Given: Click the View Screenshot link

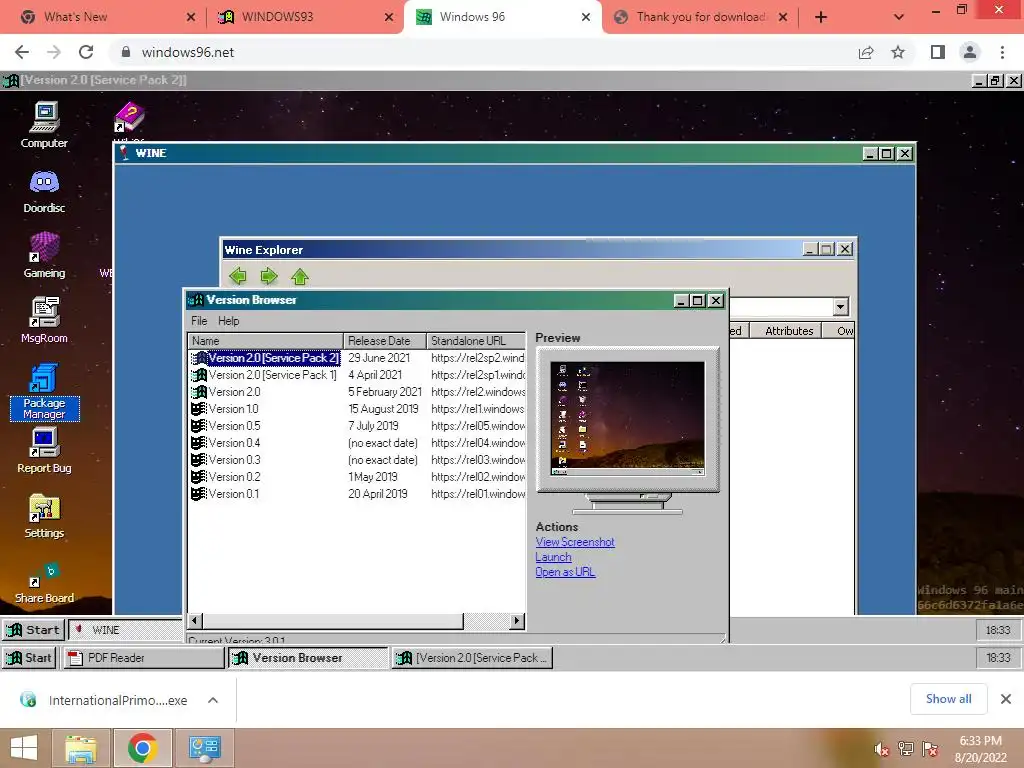Looking at the screenshot, I should click(575, 542).
